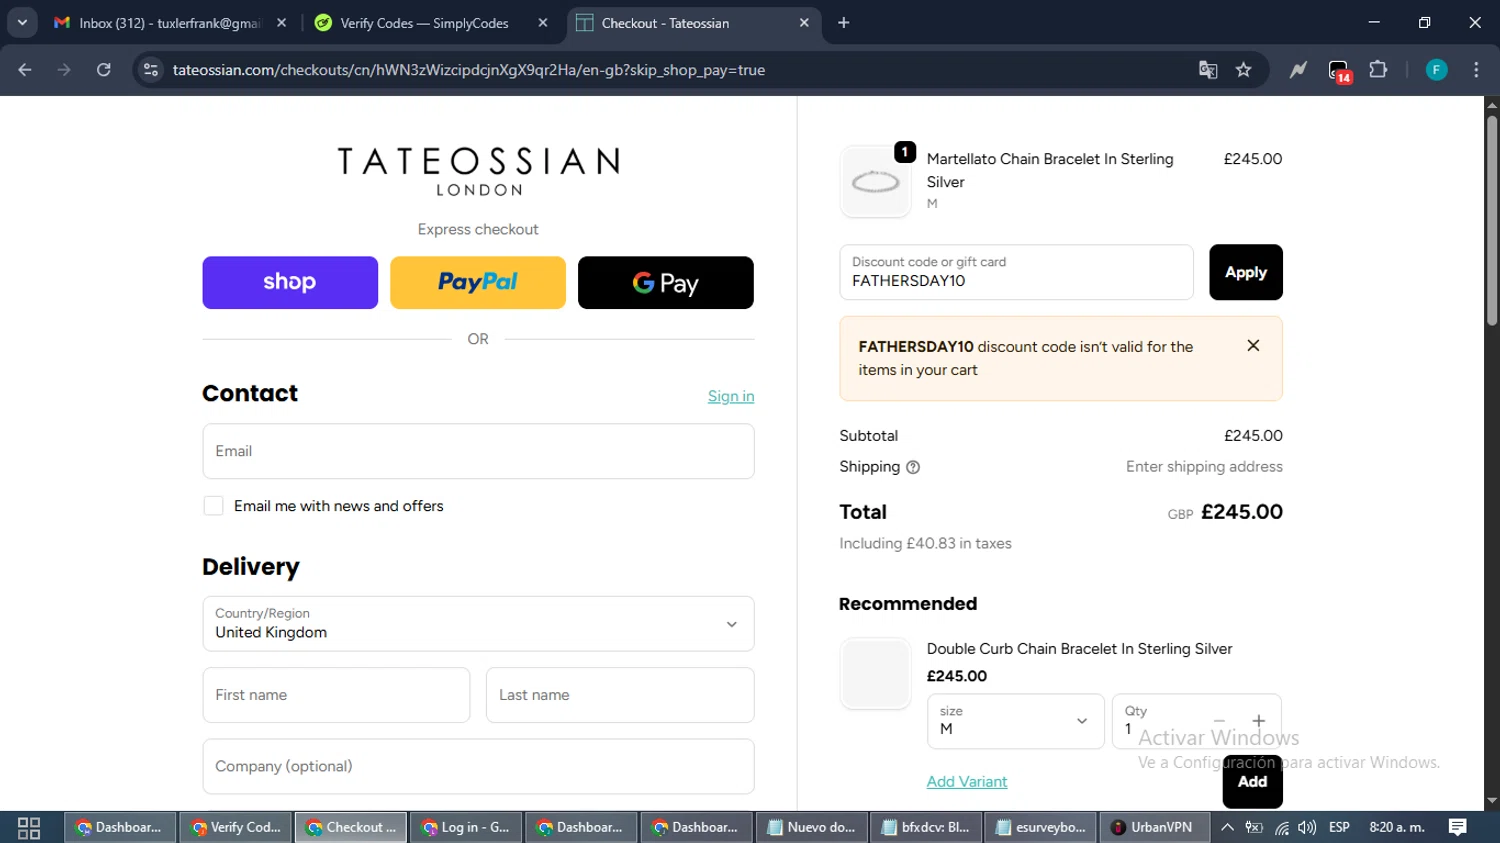This screenshot has width=1500, height=843.
Task: Click the translate page icon
Action: pos(1208,70)
